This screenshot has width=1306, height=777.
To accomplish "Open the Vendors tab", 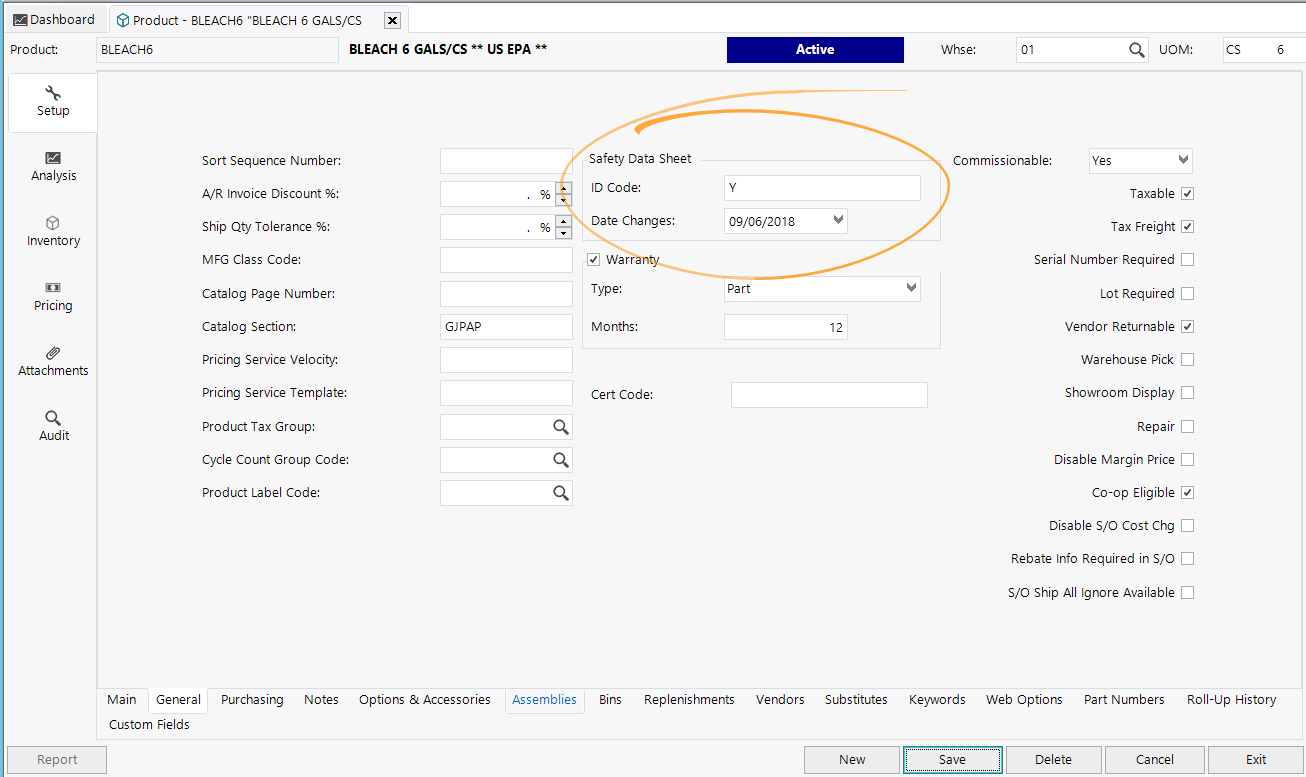I will (780, 699).
